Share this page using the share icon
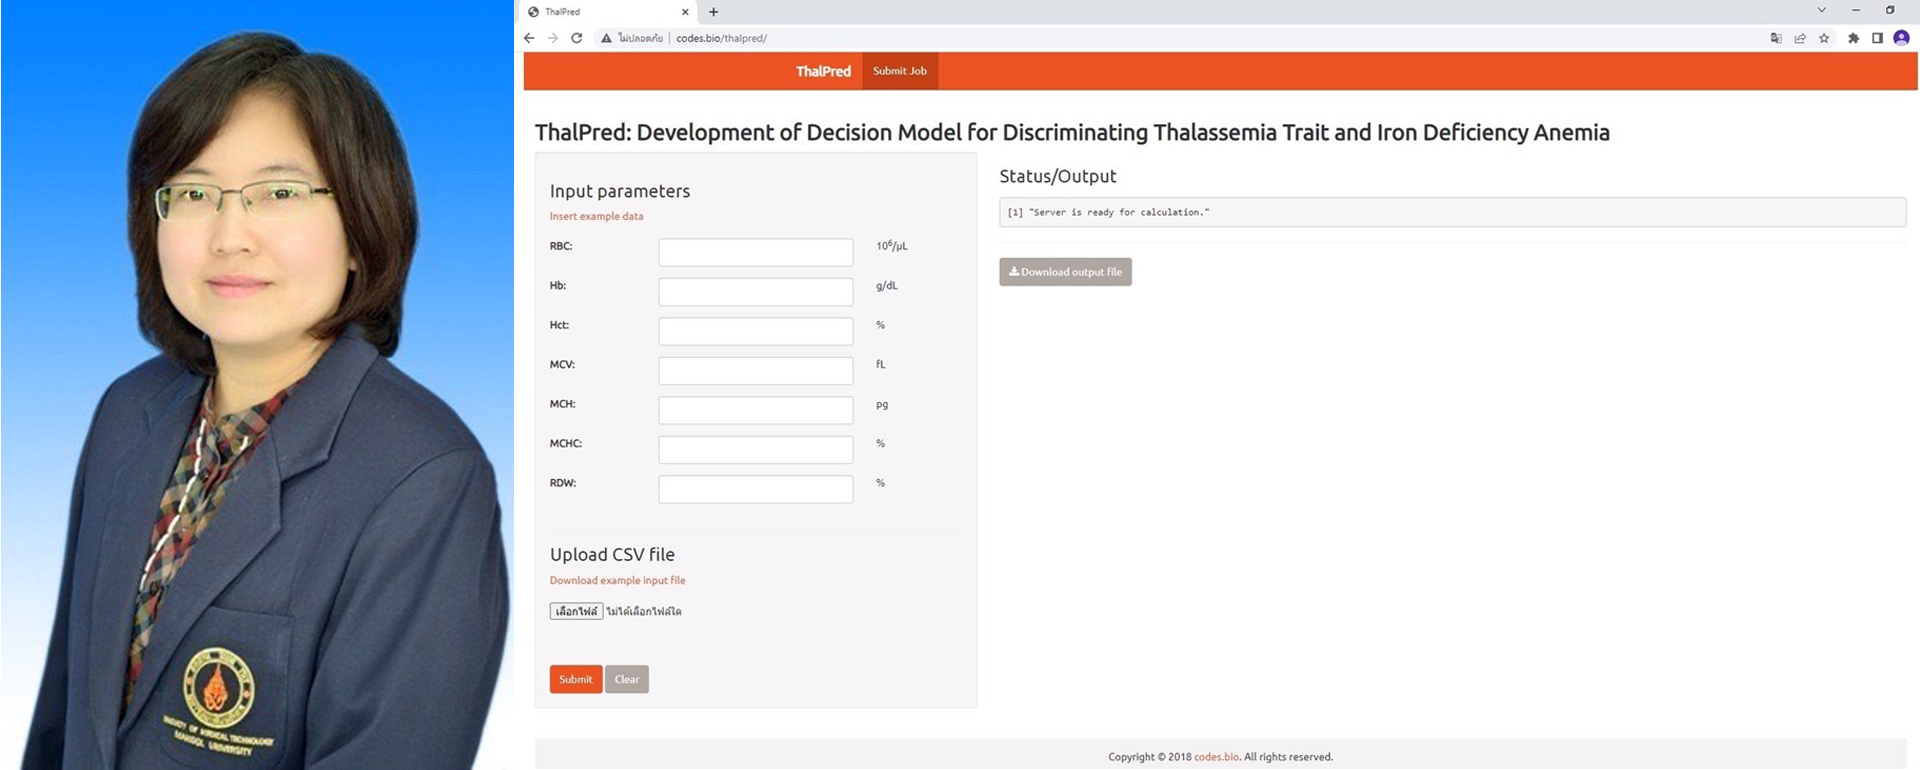The image size is (1920, 770). pos(1800,38)
